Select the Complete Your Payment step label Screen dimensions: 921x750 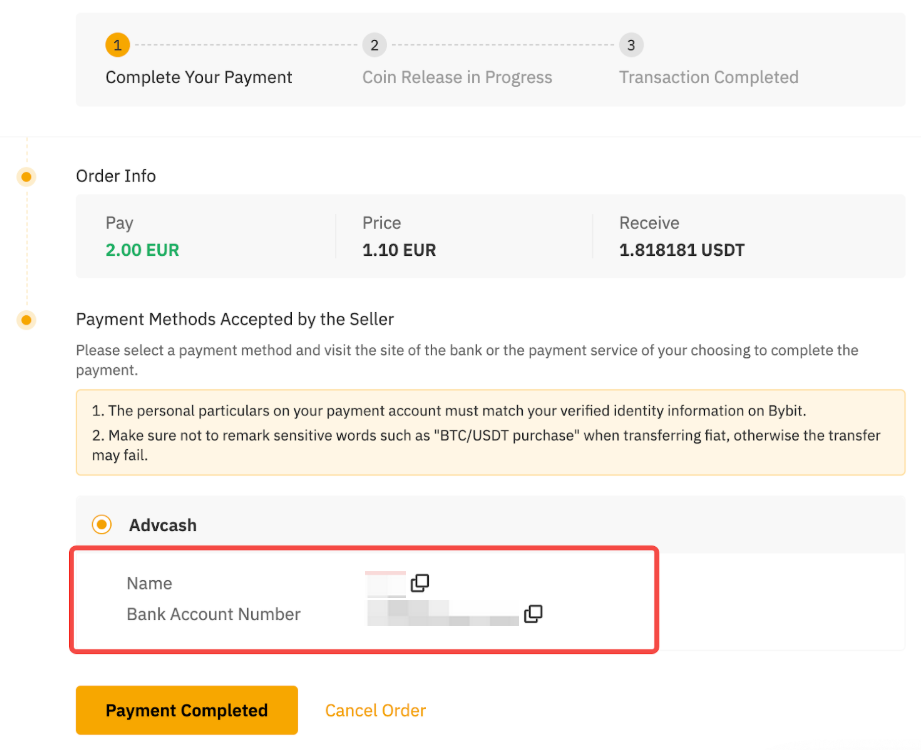pyautogui.click(x=199, y=77)
